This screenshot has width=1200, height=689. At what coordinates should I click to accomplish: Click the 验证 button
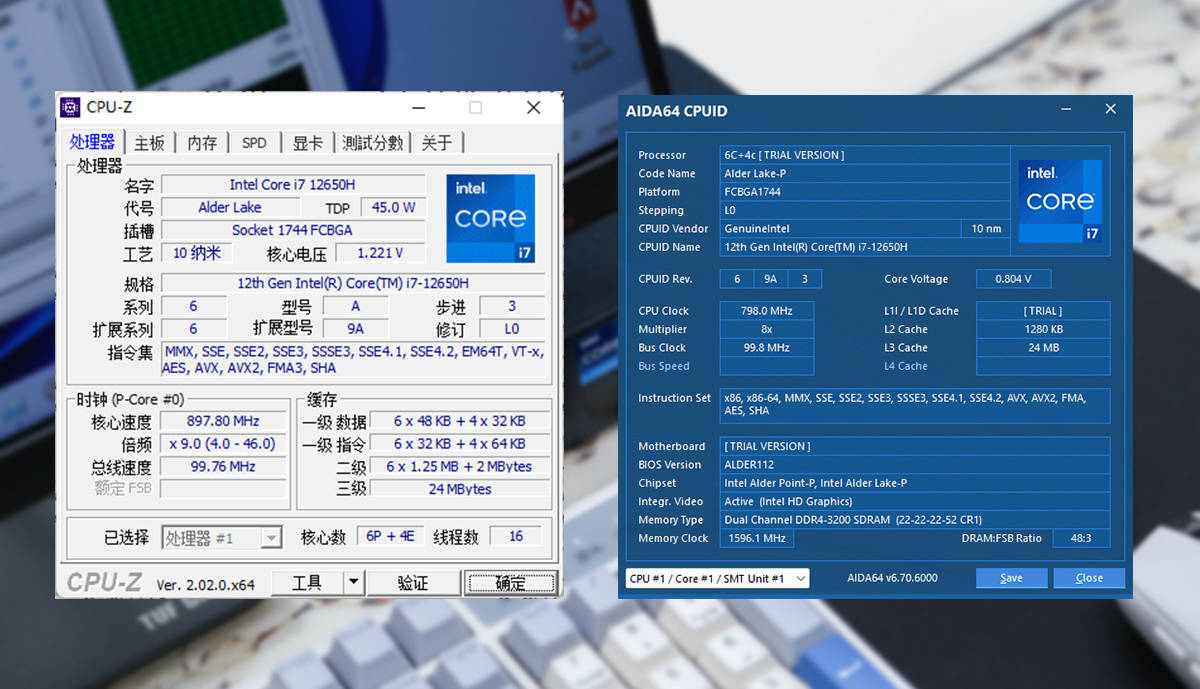[413, 582]
